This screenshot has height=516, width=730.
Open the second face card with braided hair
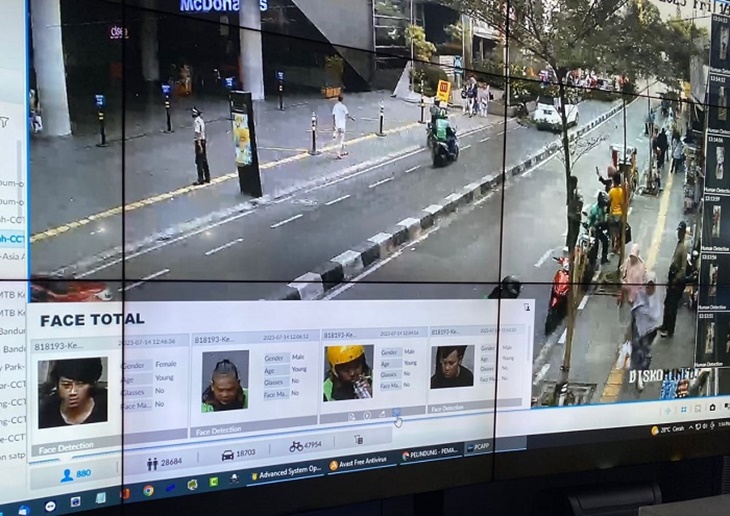pyautogui.click(x=225, y=381)
